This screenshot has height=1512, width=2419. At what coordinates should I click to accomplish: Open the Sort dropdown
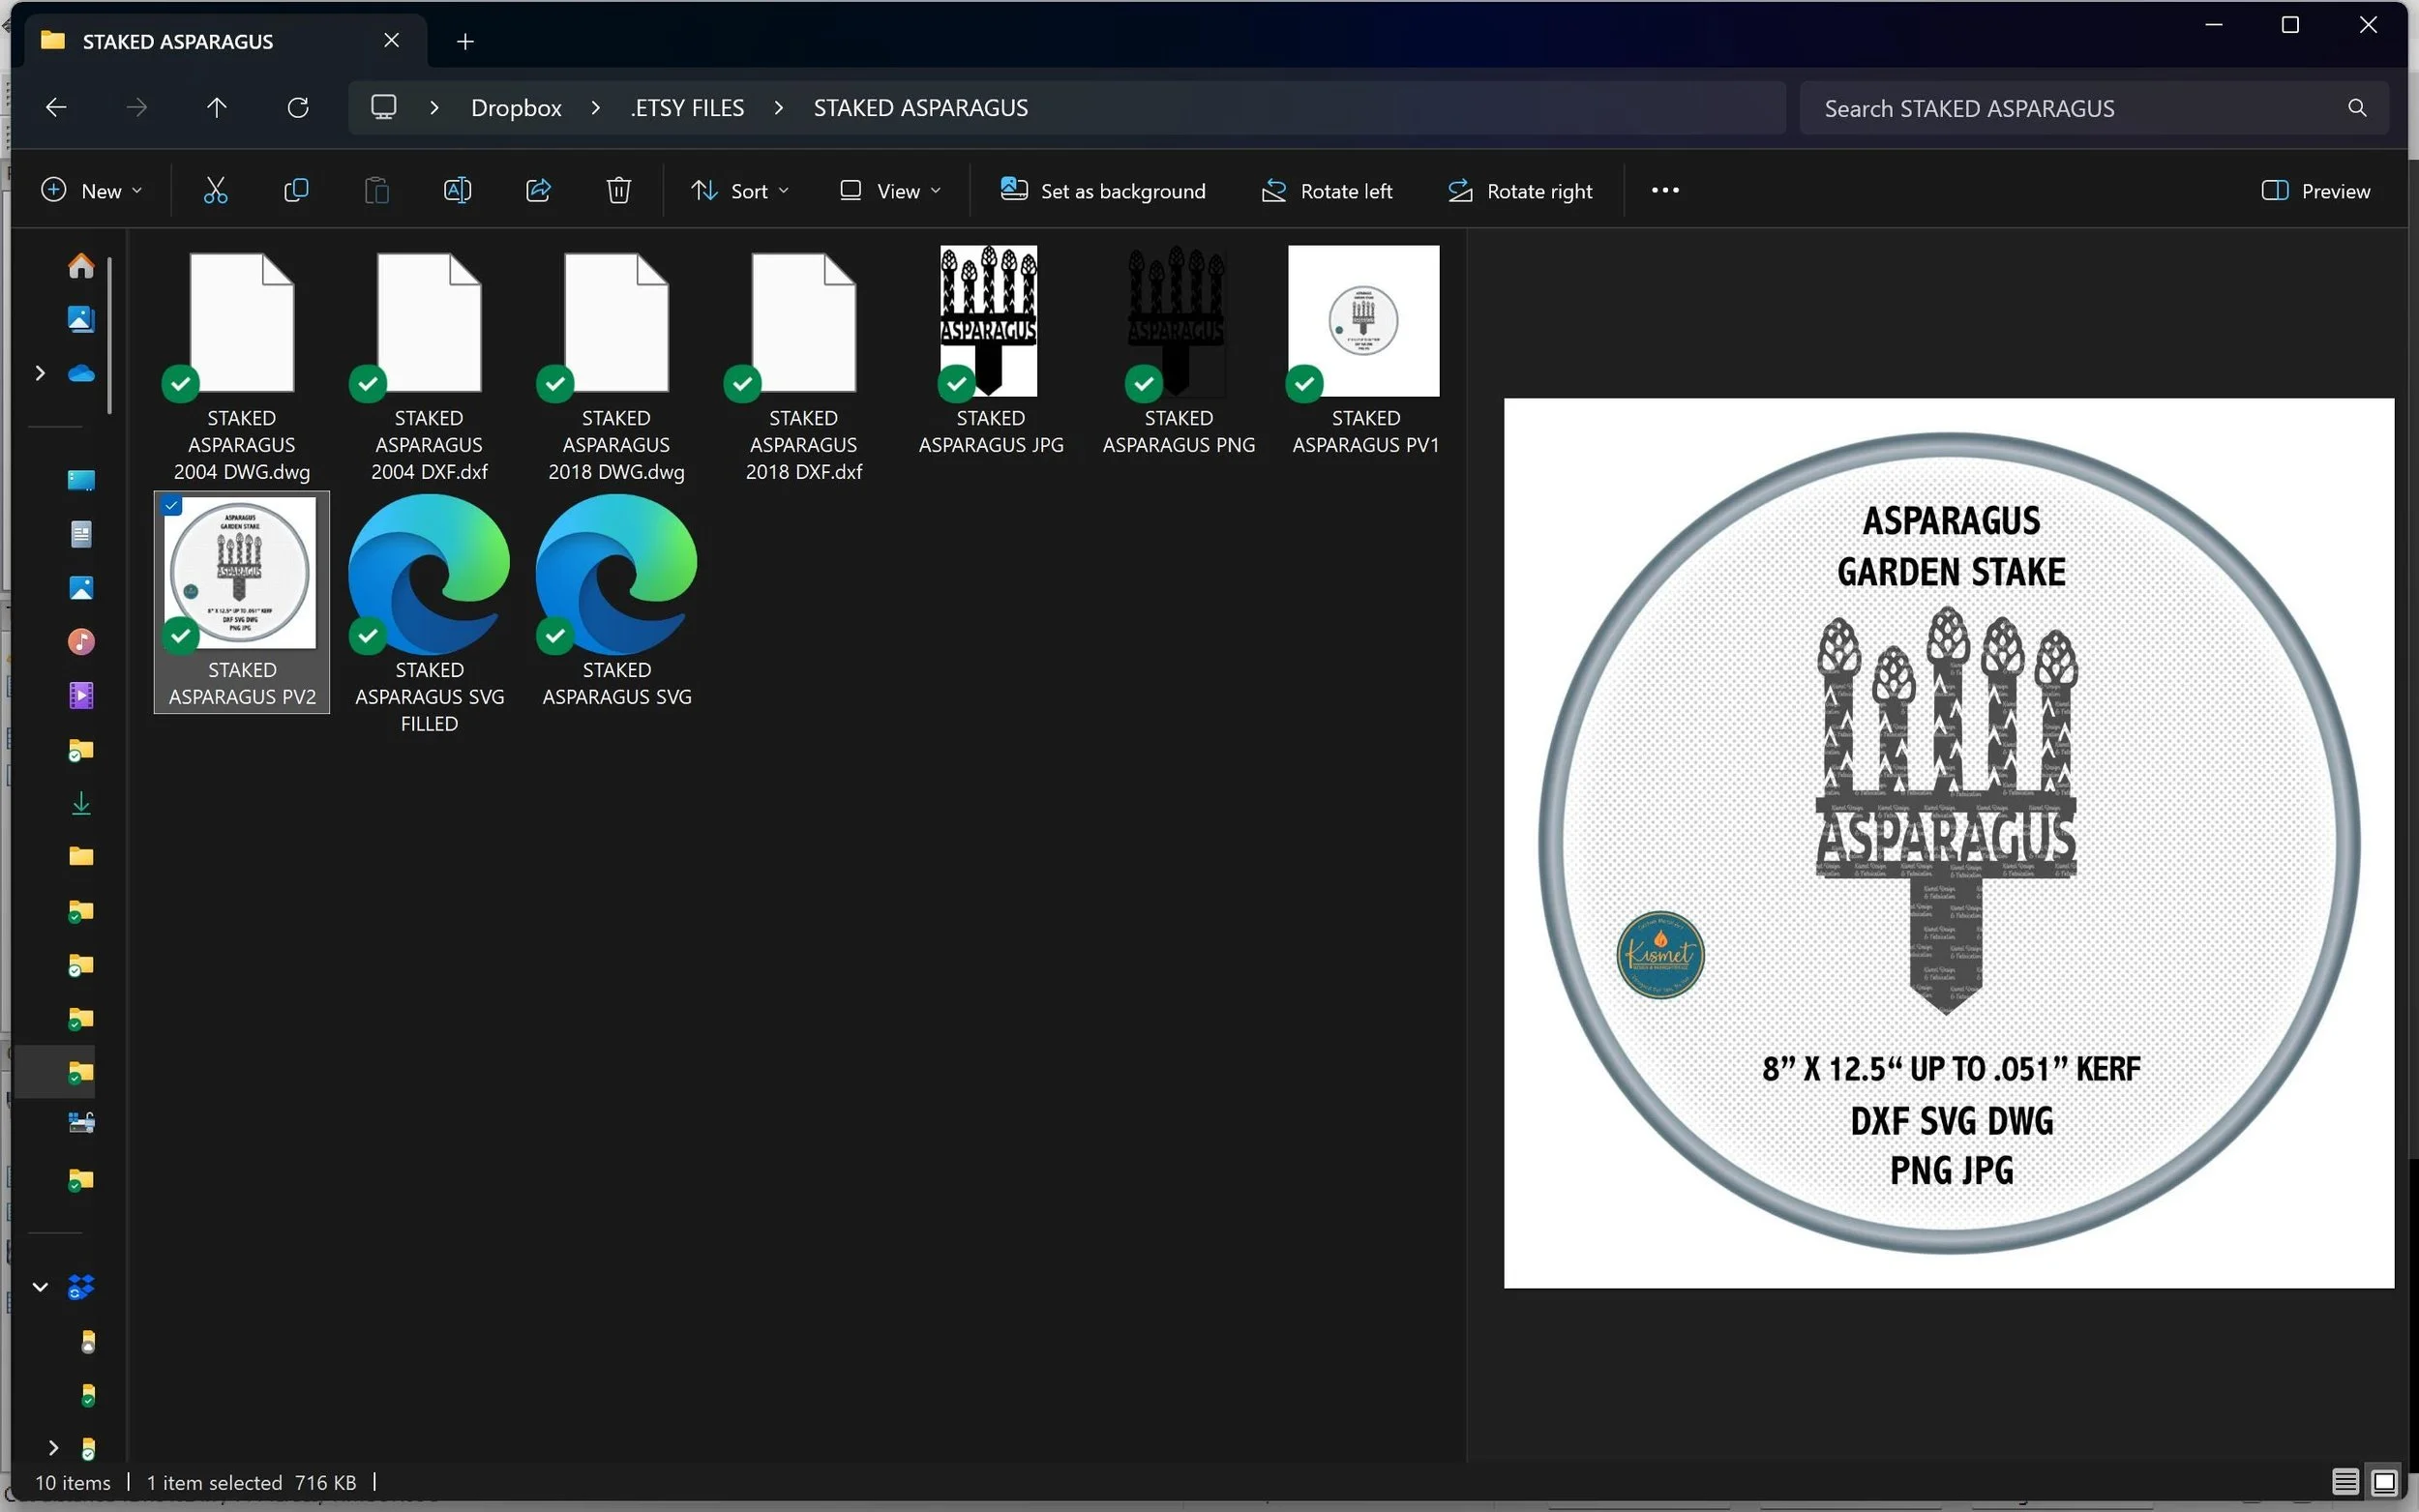[740, 191]
